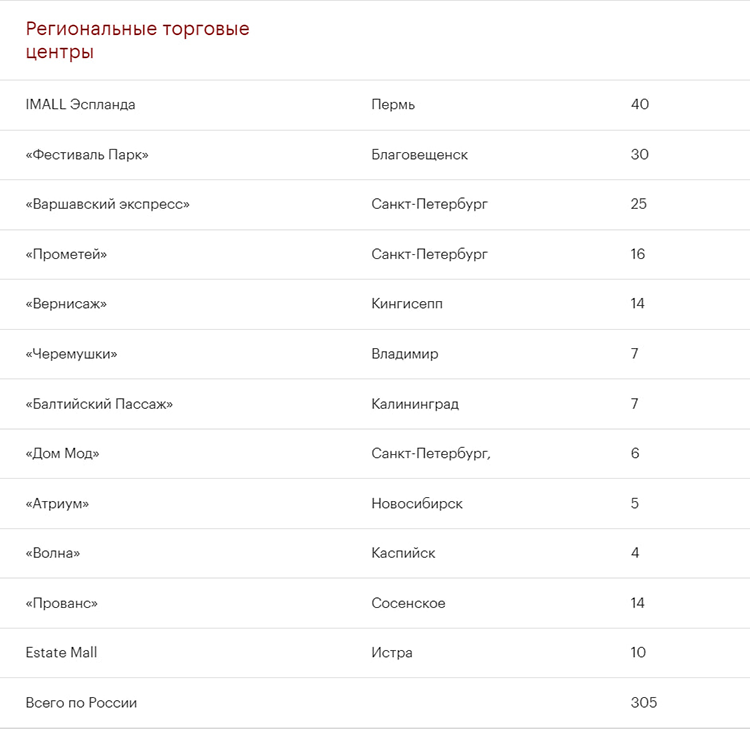This screenshot has width=750, height=729.
Task: Click «Фестиваль Парк» in the table
Action: click(87, 155)
